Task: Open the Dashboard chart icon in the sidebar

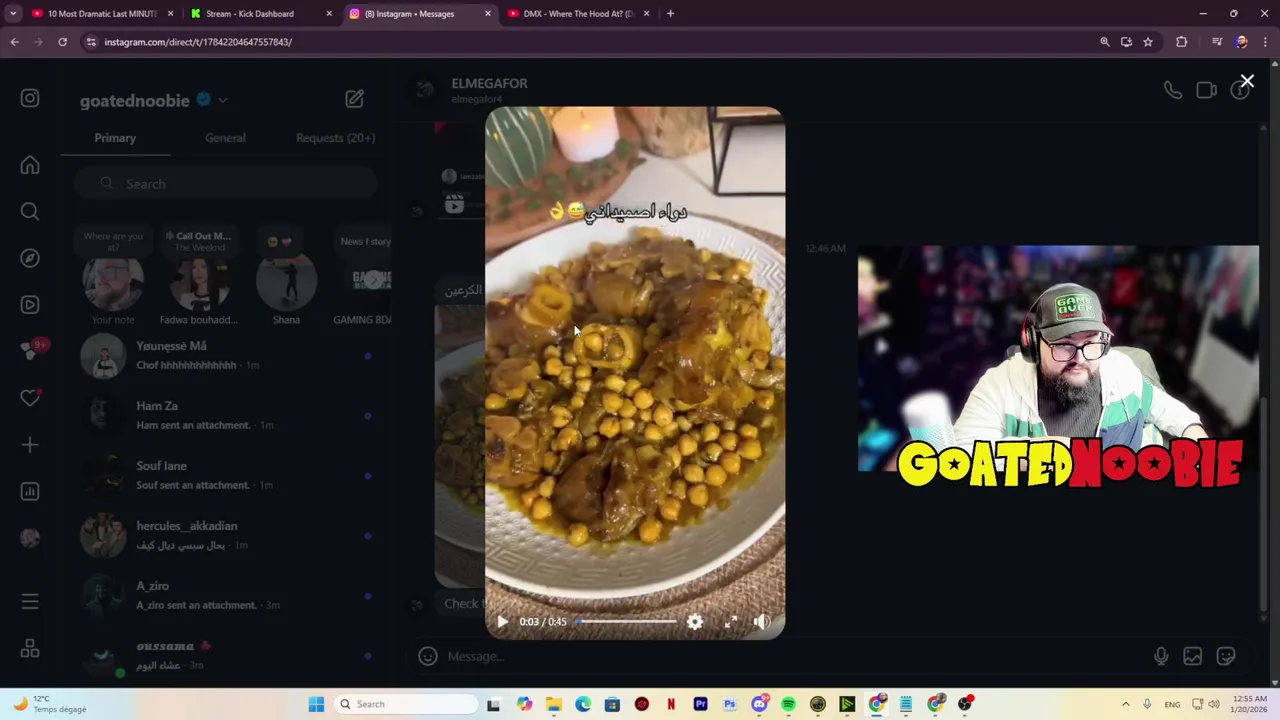Action: [x=30, y=491]
